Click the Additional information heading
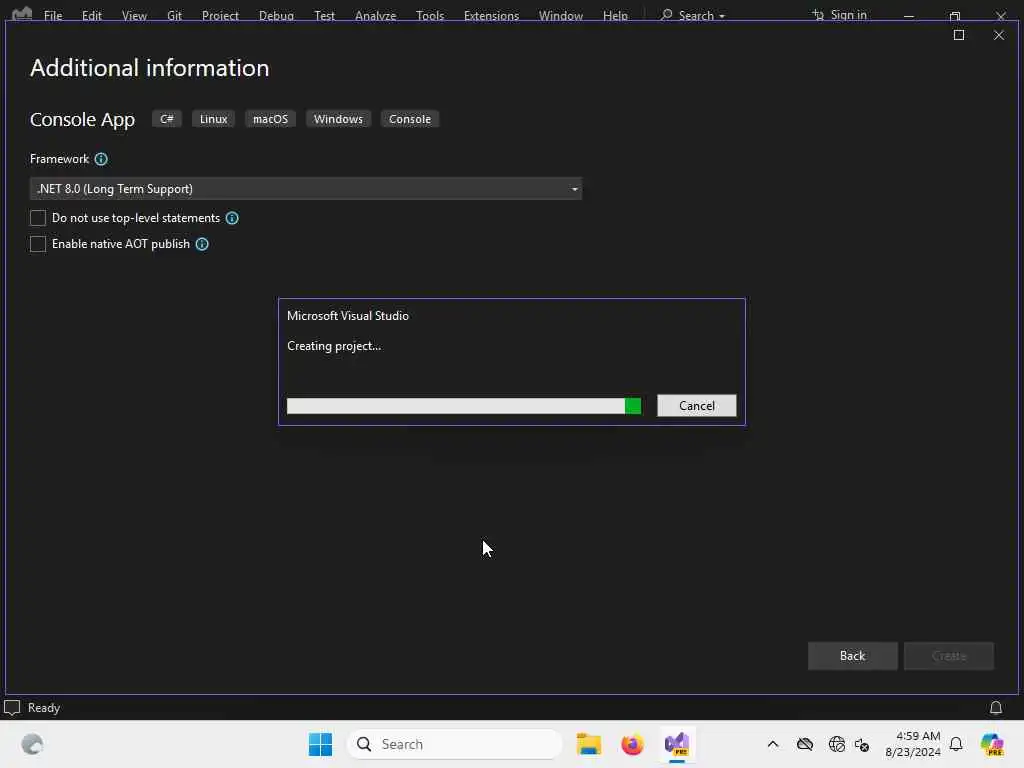Image resolution: width=1024 pixels, height=768 pixels. click(x=150, y=68)
